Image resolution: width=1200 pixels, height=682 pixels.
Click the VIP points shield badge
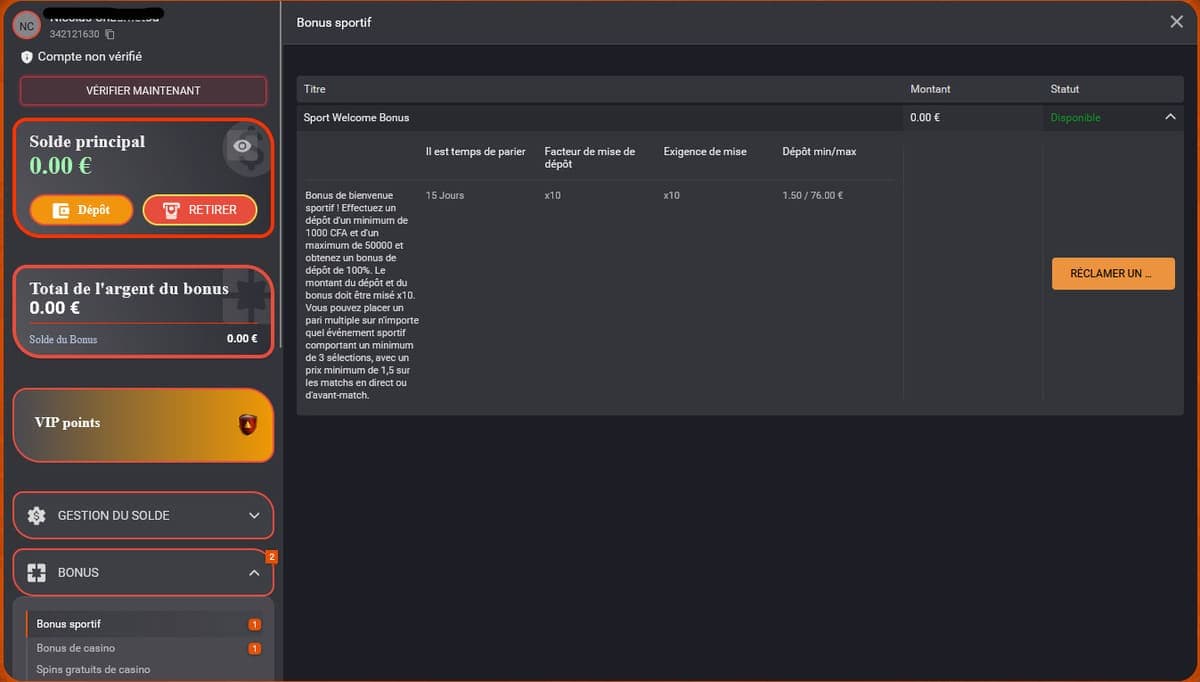pos(247,424)
